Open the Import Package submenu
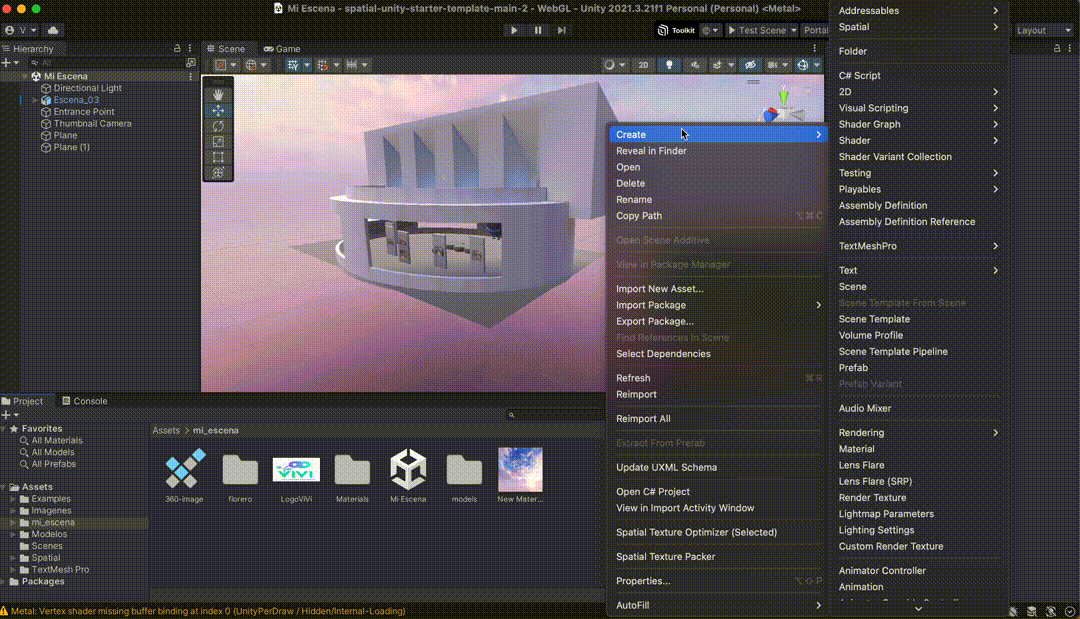The height and width of the screenshot is (619, 1080). (x=717, y=305)
